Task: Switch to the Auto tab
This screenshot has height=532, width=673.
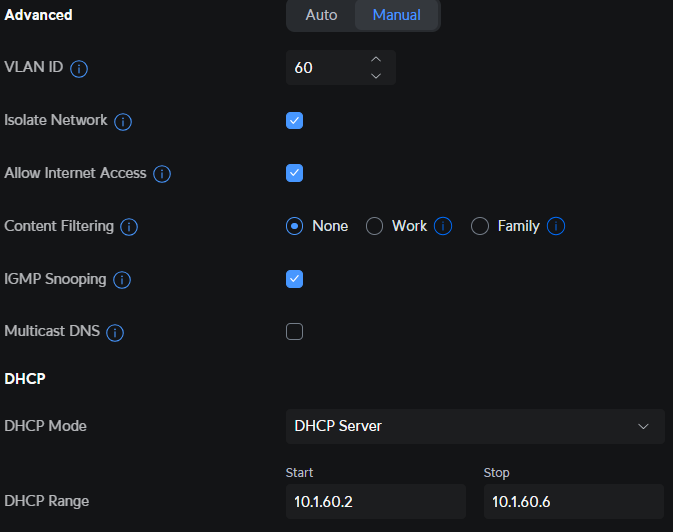Action: coord(321,15)
